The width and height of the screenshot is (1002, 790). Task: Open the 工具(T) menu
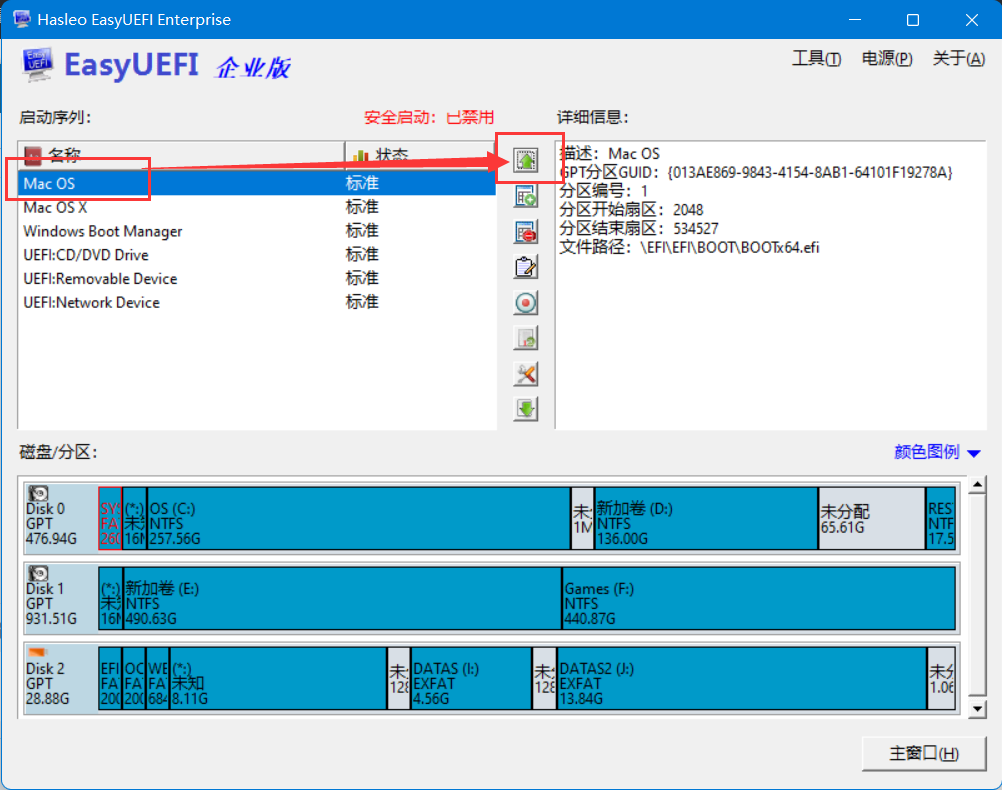[x=816, y=58]
